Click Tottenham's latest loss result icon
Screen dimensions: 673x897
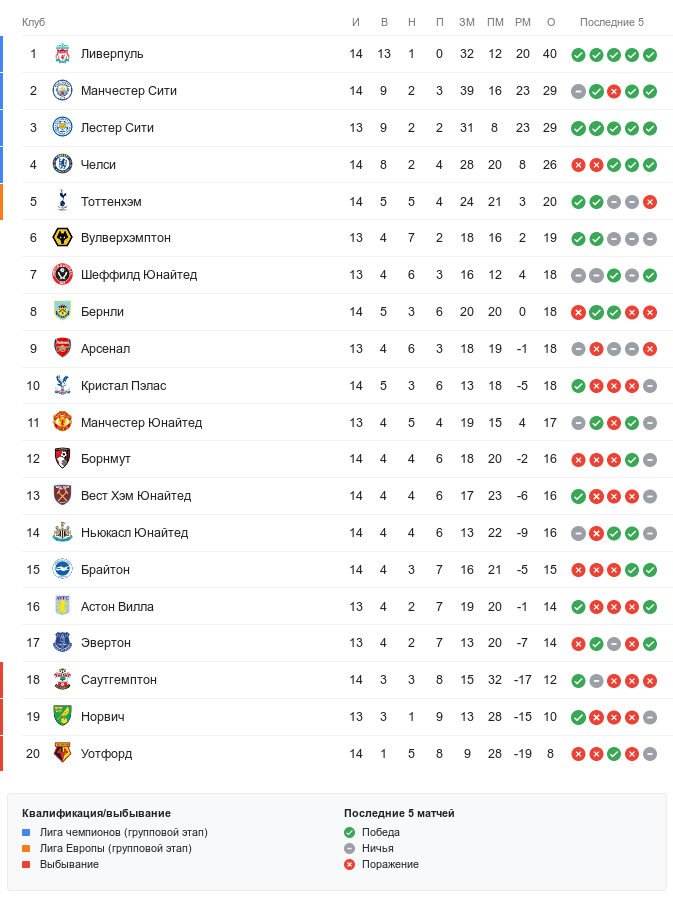pyautogui.click(x=650, y=202)
